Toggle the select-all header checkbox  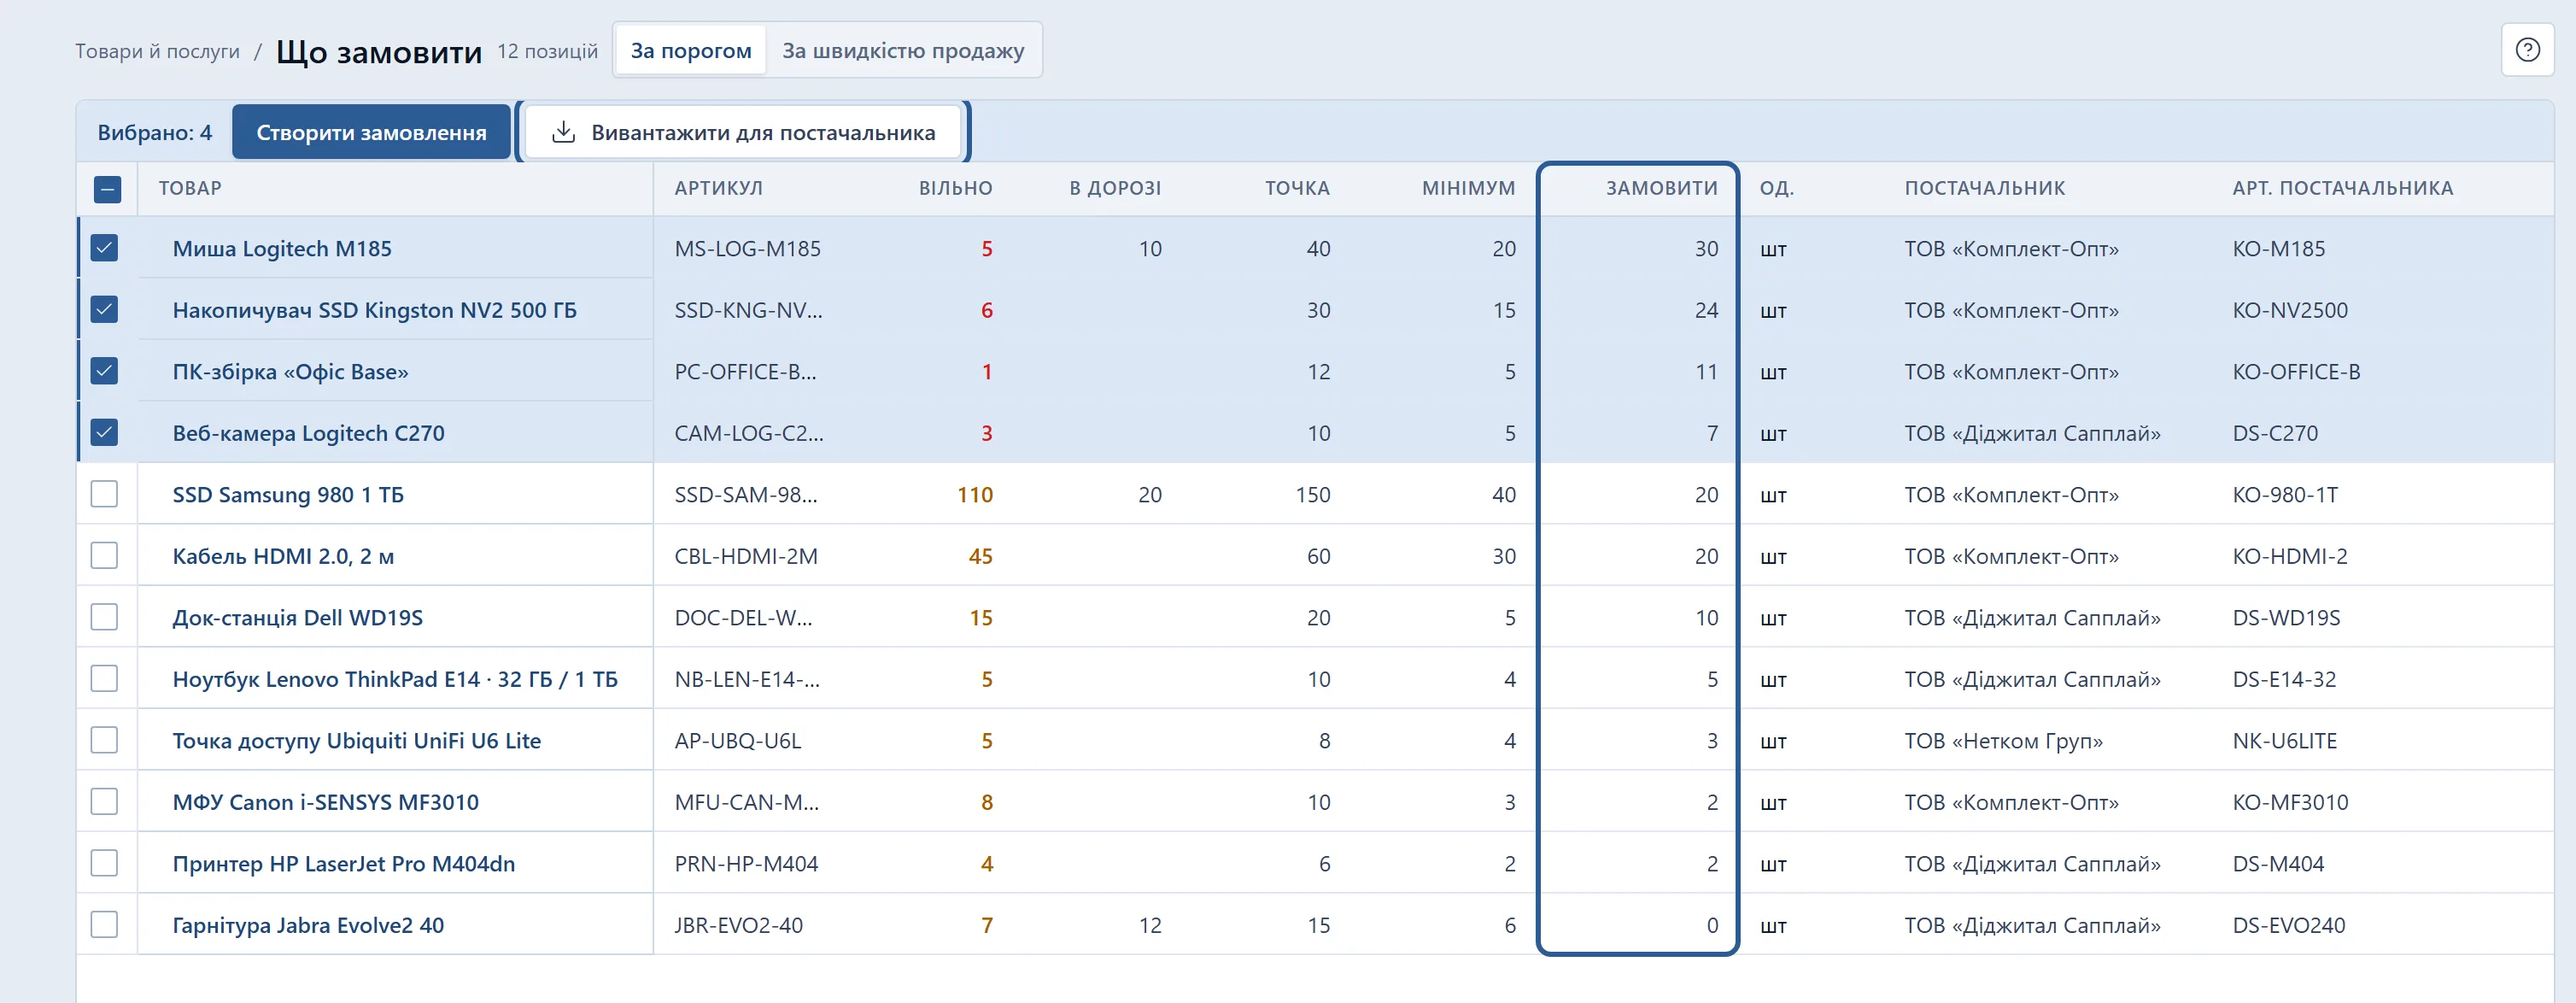coord(107,189)
